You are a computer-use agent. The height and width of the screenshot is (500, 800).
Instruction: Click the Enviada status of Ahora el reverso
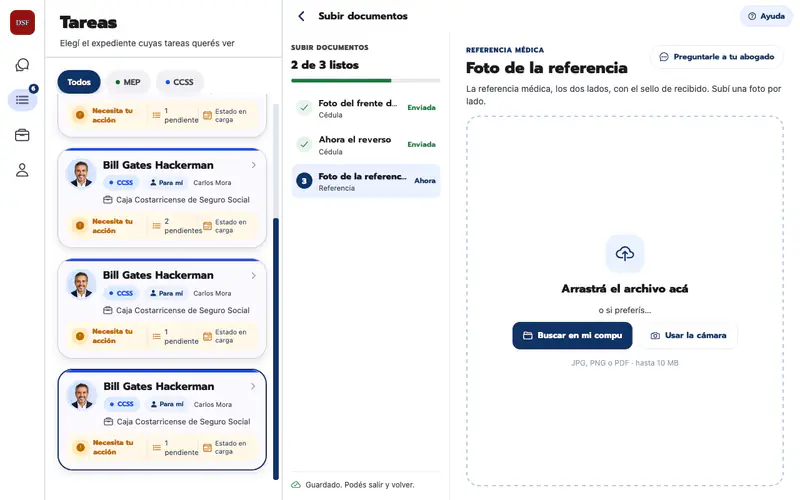pos(421,144)
